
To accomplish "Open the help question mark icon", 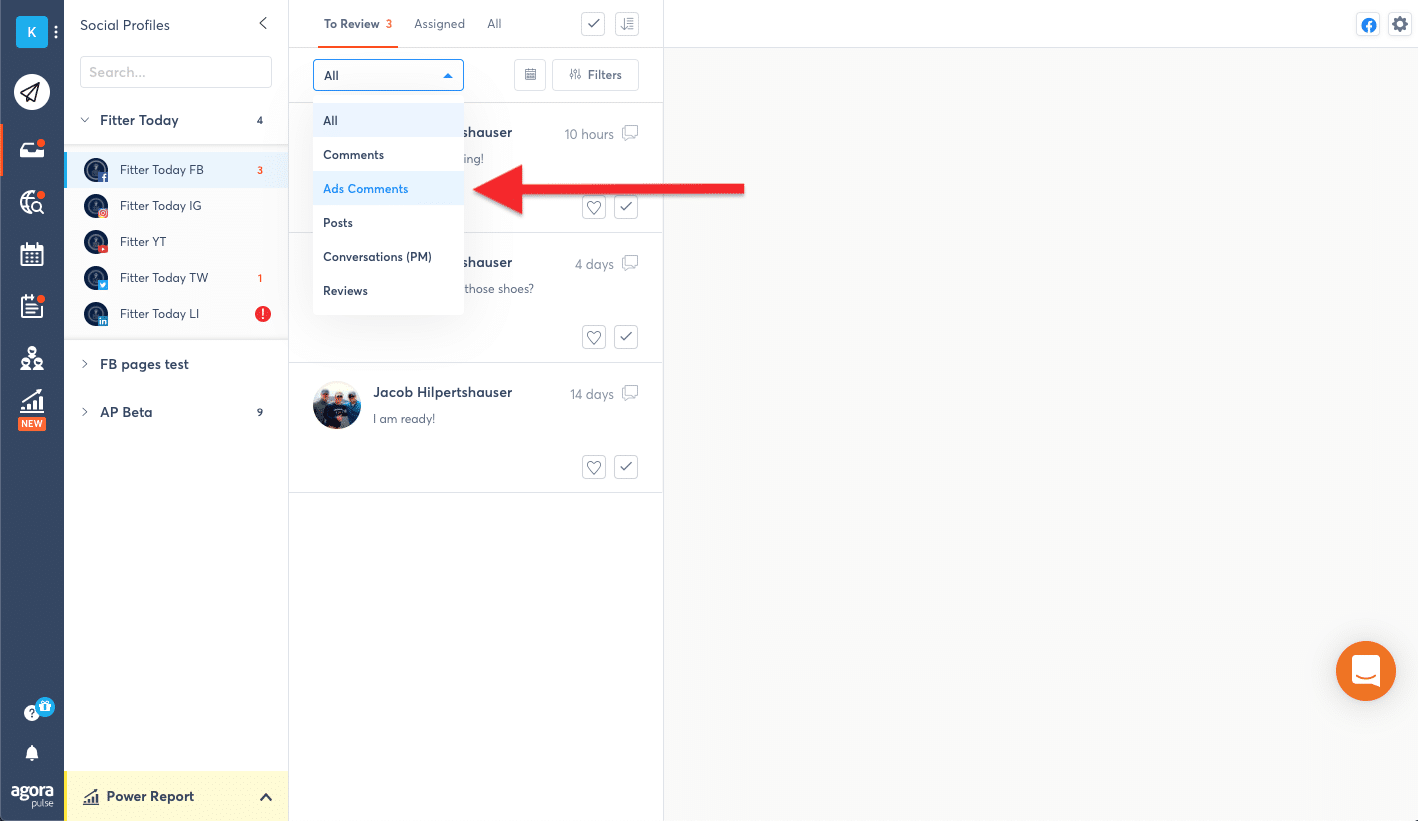I will pos(31,713).
